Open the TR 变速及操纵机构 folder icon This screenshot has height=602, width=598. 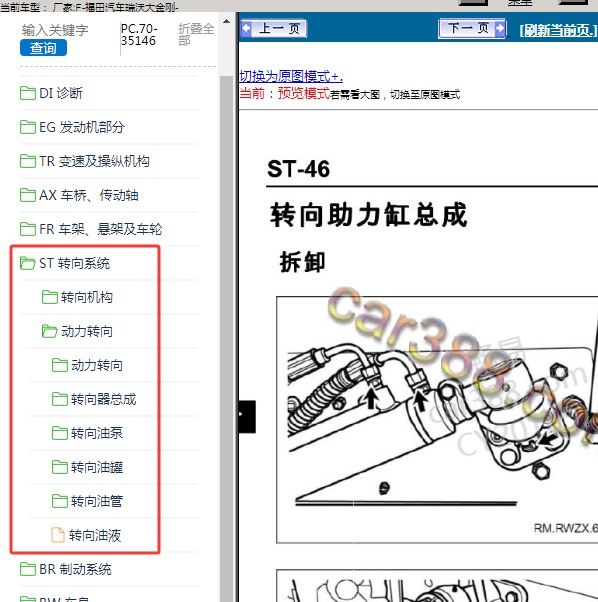click(x=28, y=161)
